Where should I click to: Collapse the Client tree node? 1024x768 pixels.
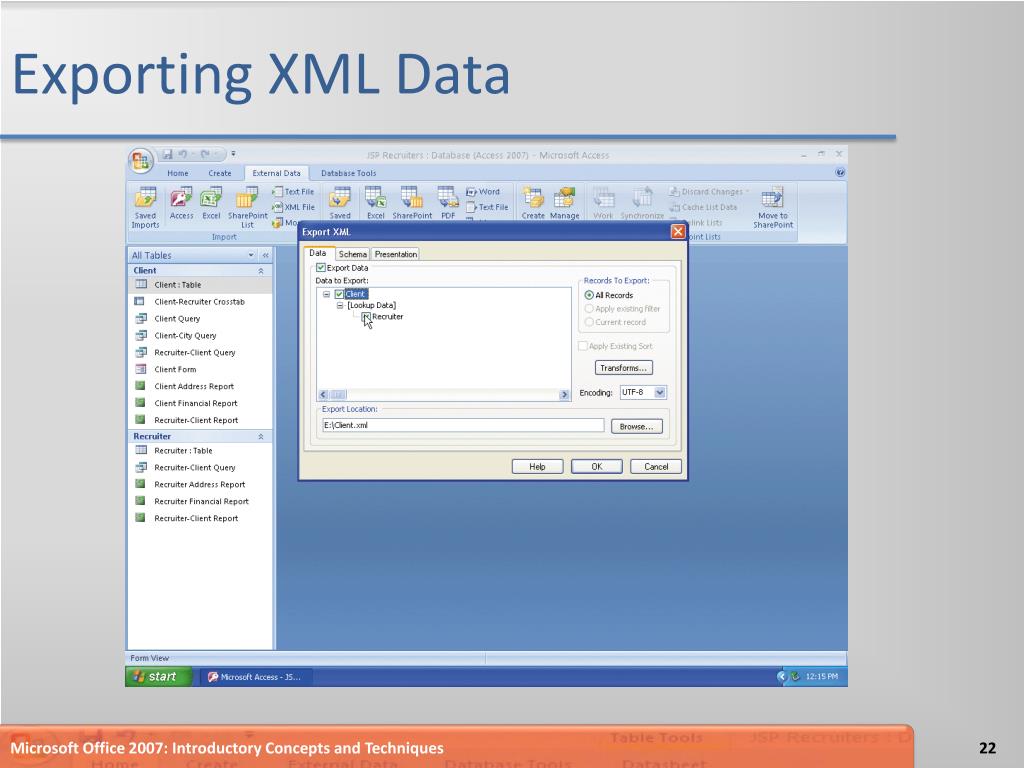click(x=327, y=295)
